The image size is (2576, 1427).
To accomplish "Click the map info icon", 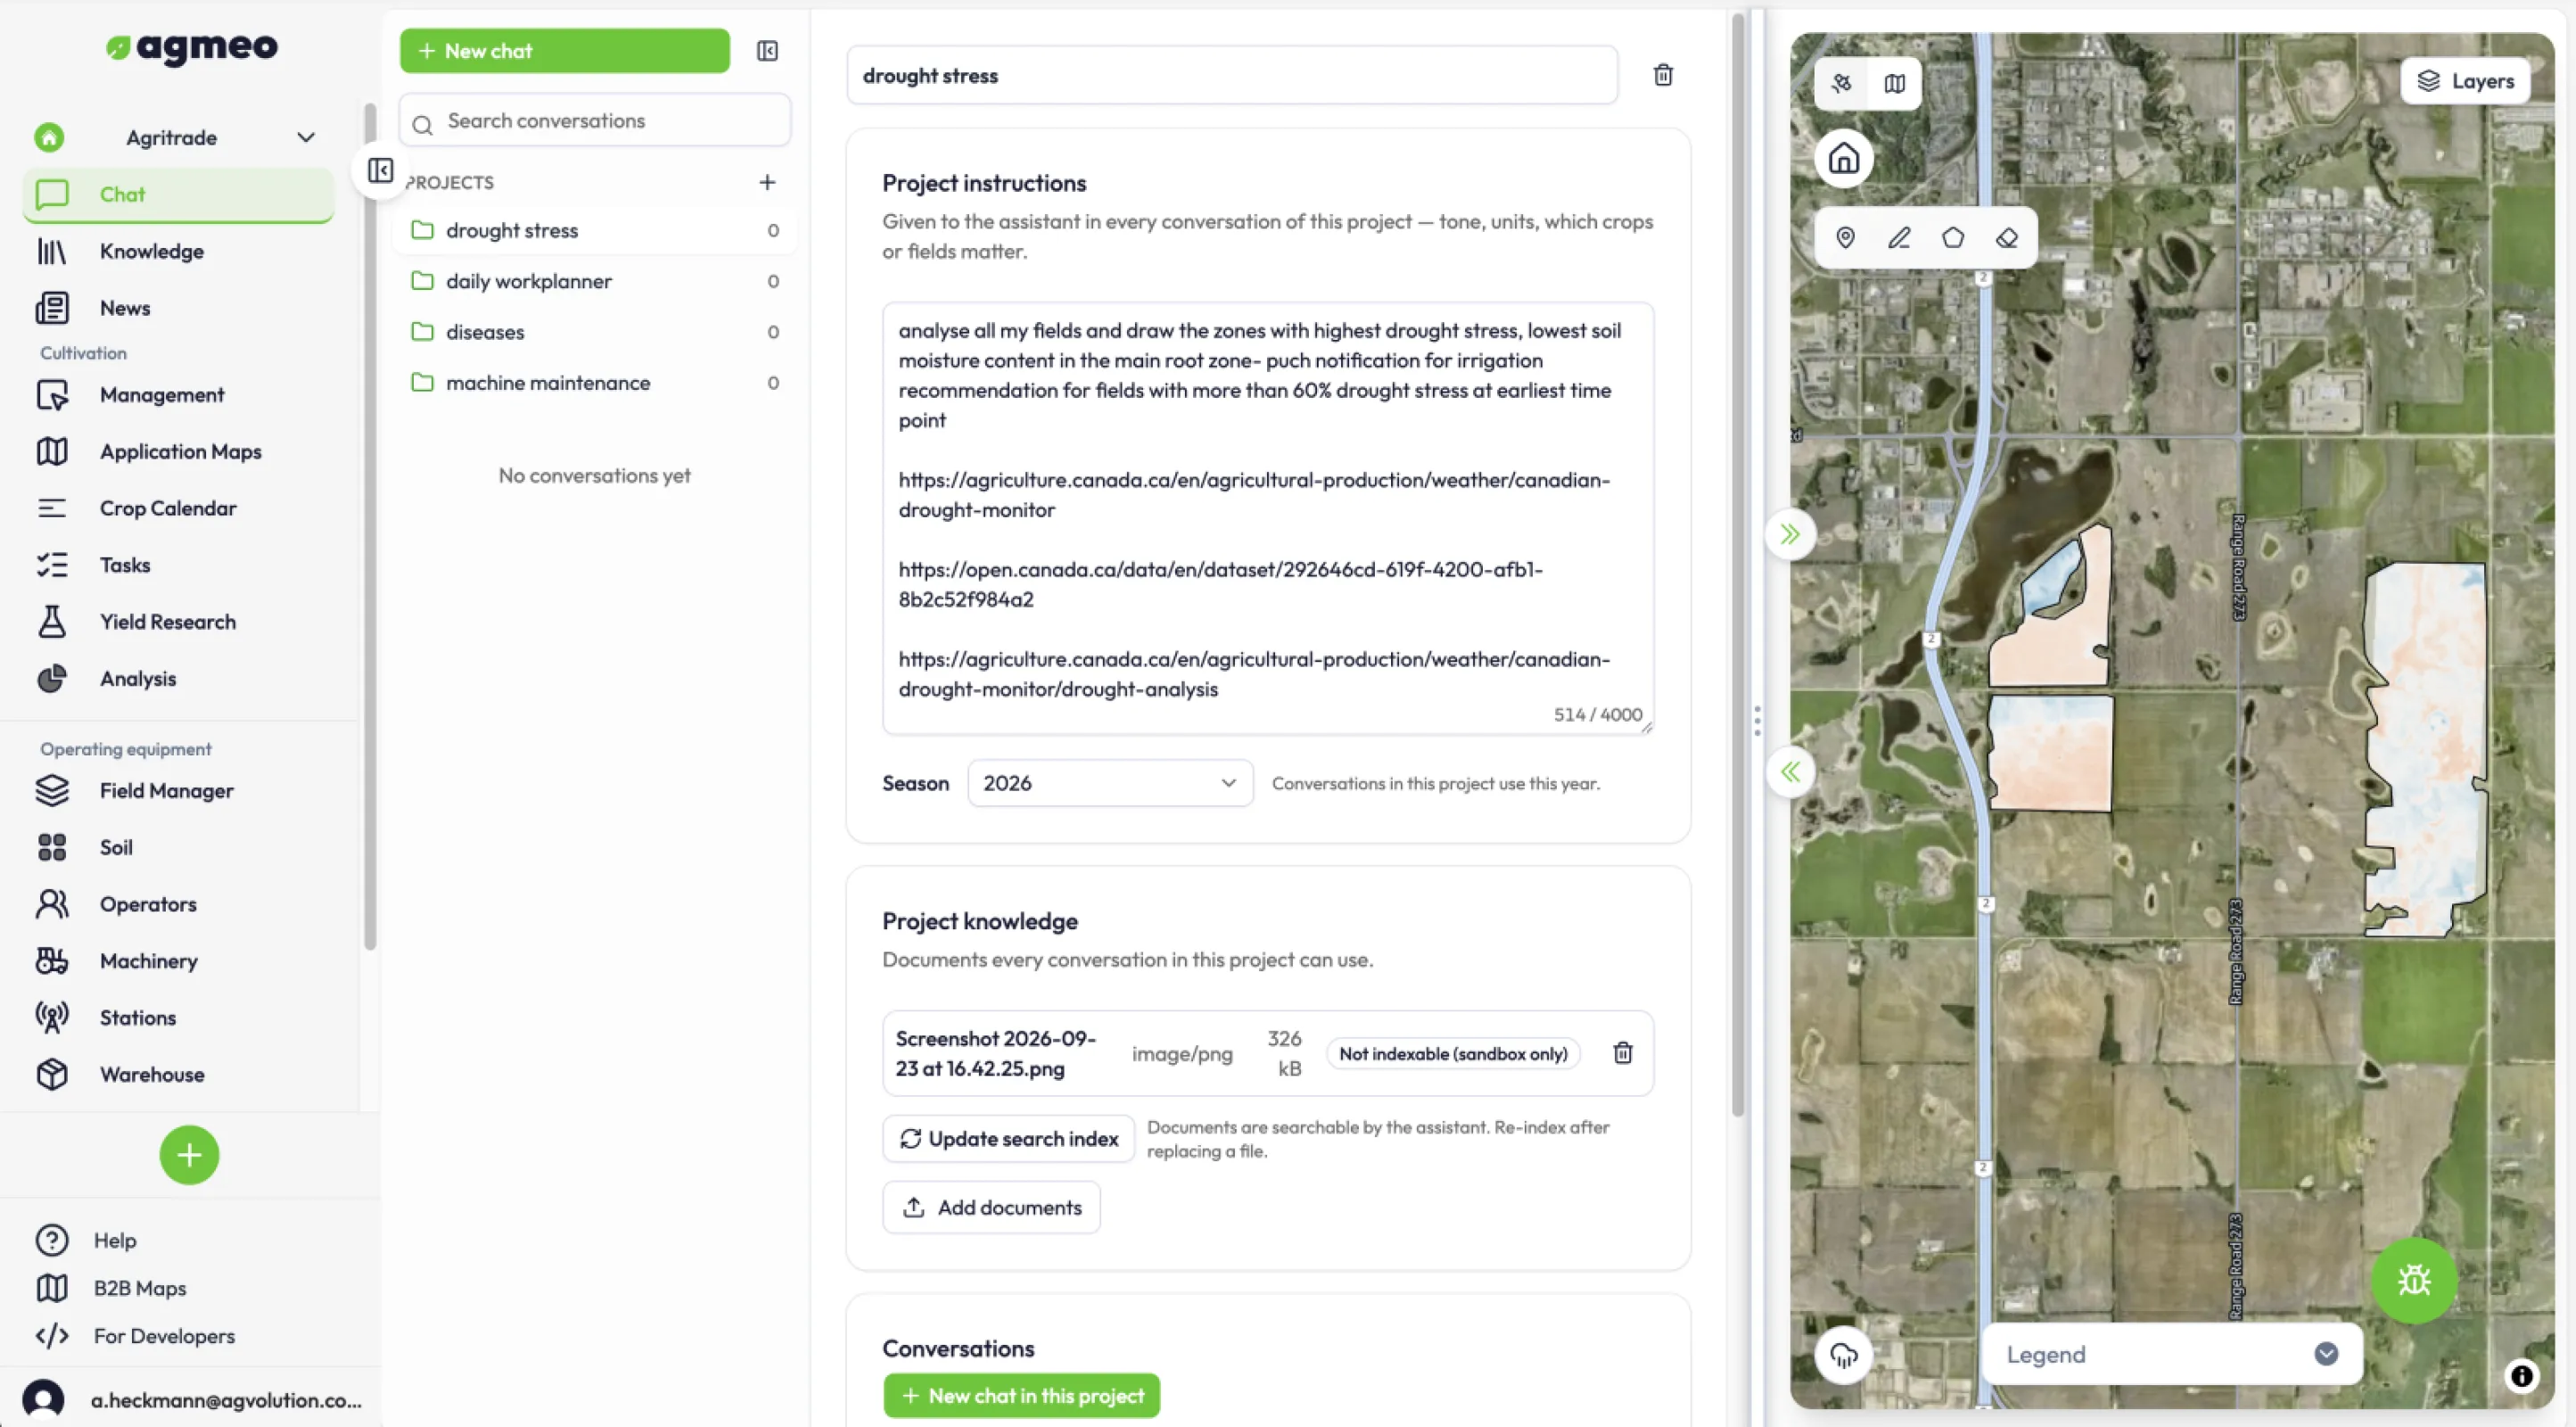I will click(x=2522, y=1377).
